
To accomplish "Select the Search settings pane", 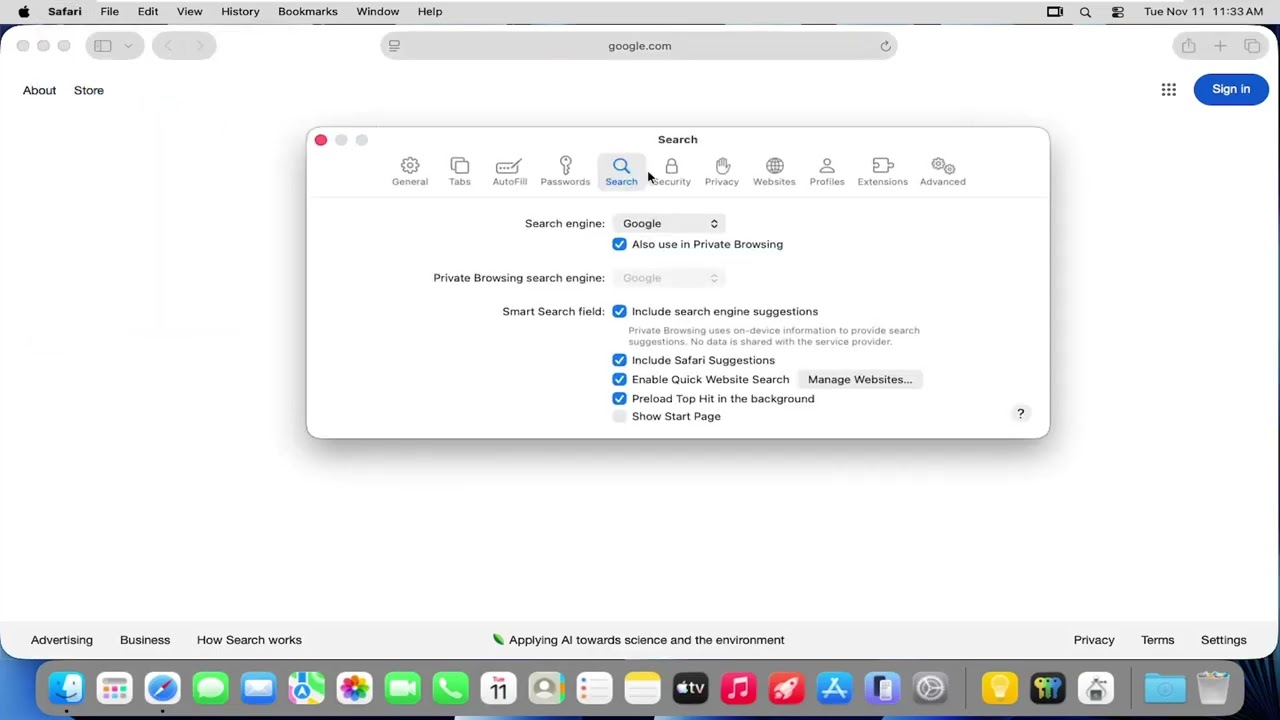I will click(621, 171).
